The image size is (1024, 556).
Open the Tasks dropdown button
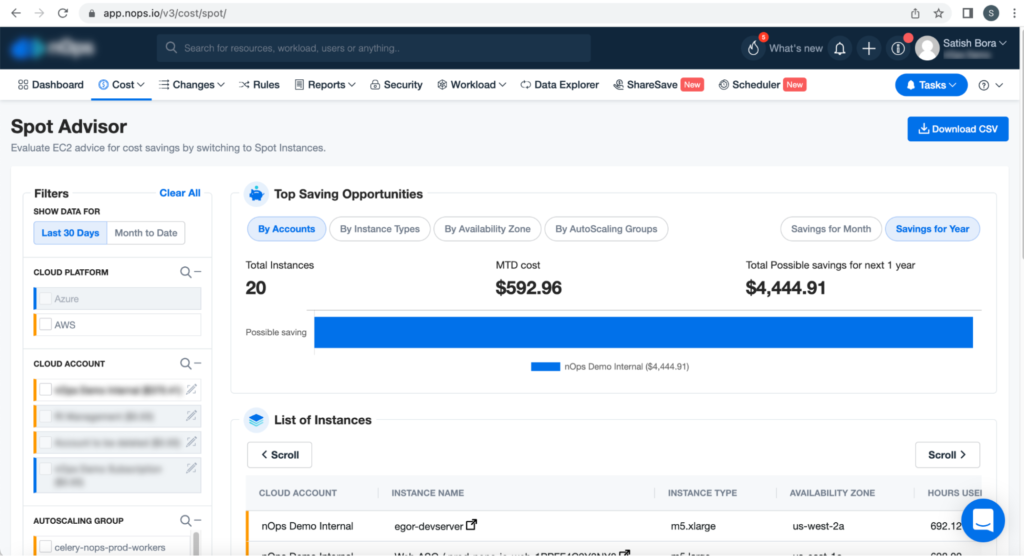coord(931,85)
